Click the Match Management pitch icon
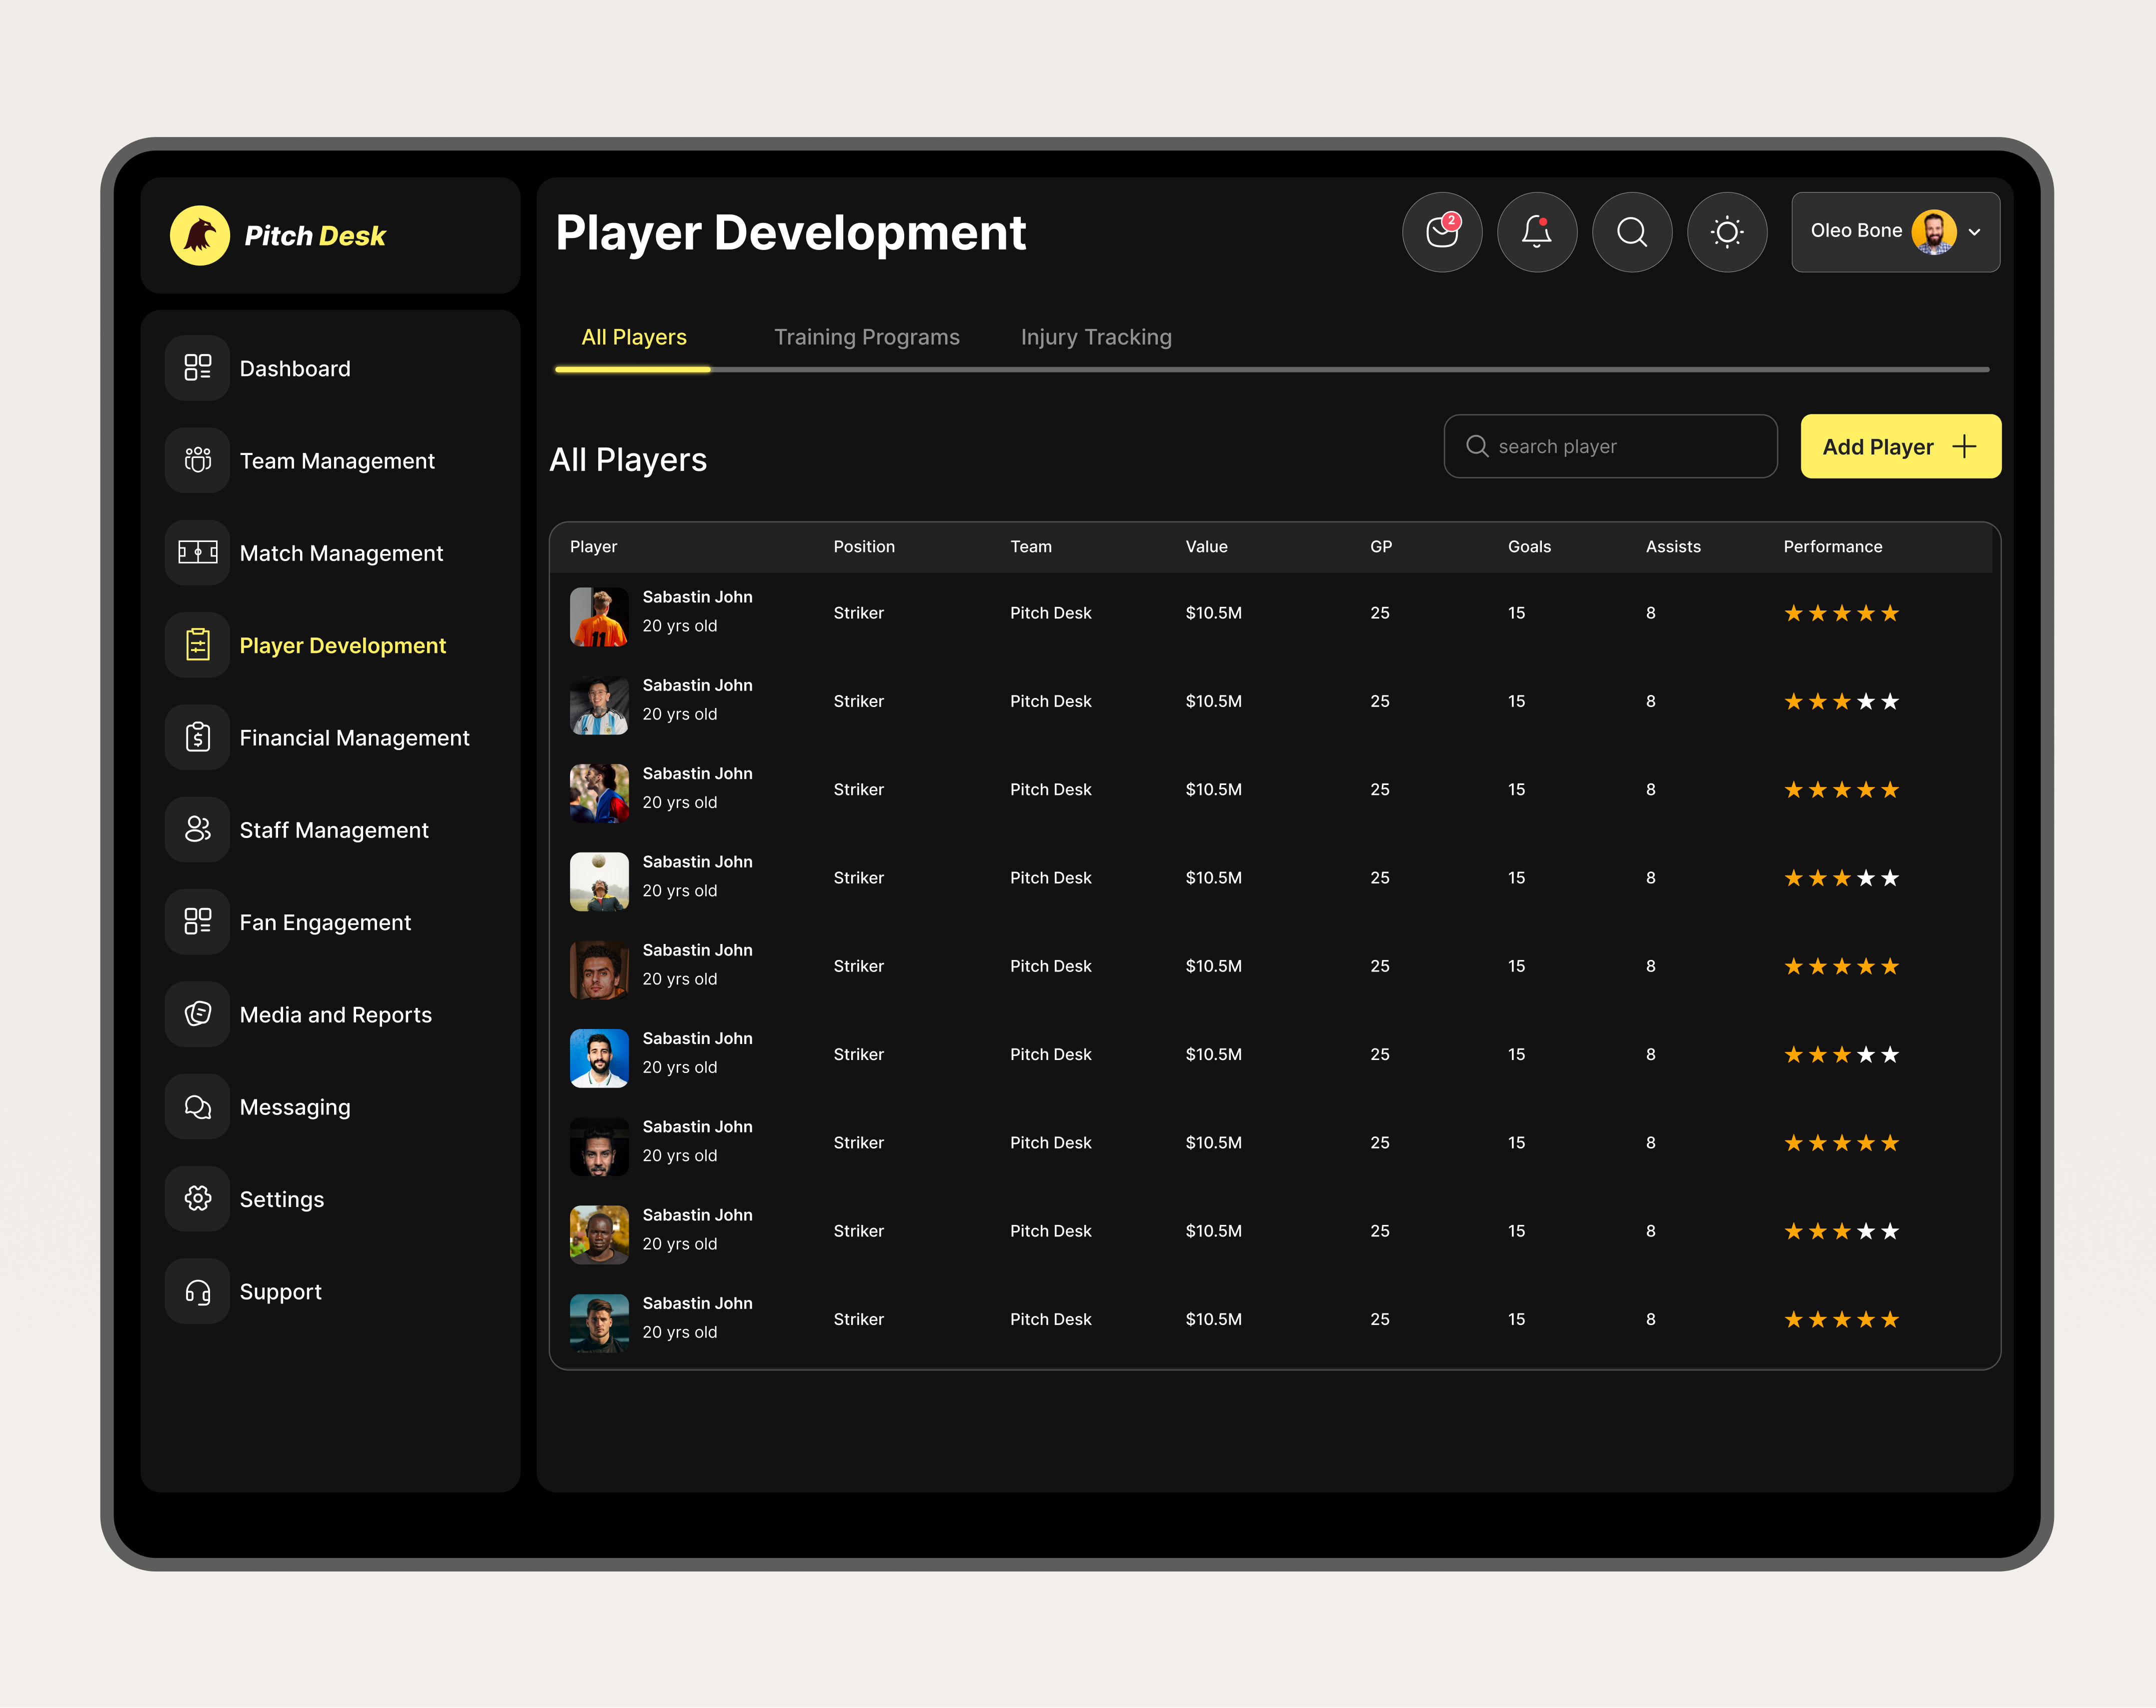 [198, 553]
